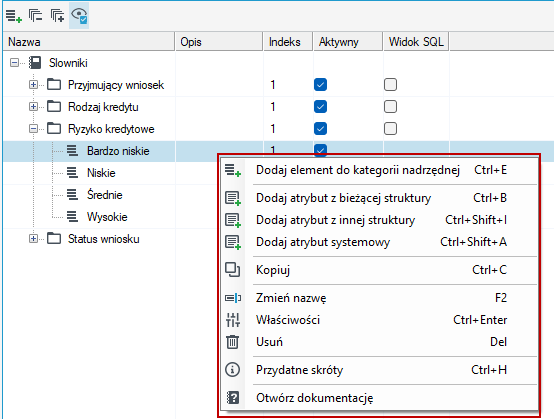Toggle Aktywny checkbox for Bardzo niskie

320,149
